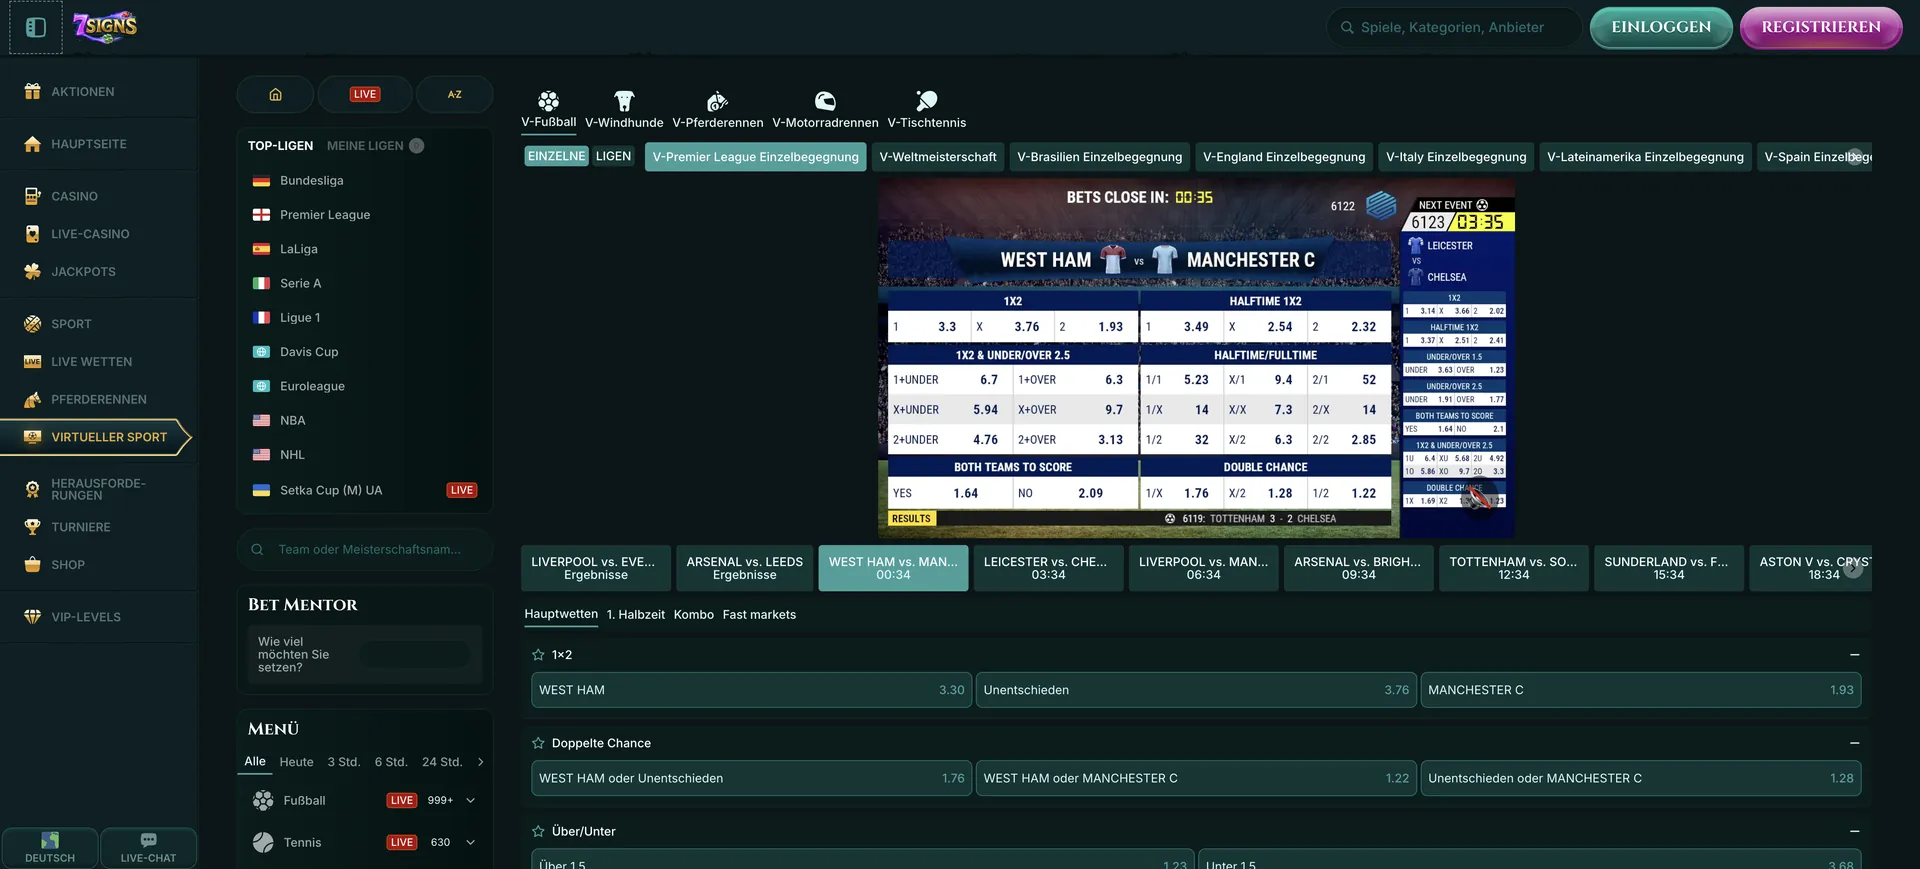1920x869 pixels.
Task: Favorite the Über/Unter market star
Action: pos(538,831)
